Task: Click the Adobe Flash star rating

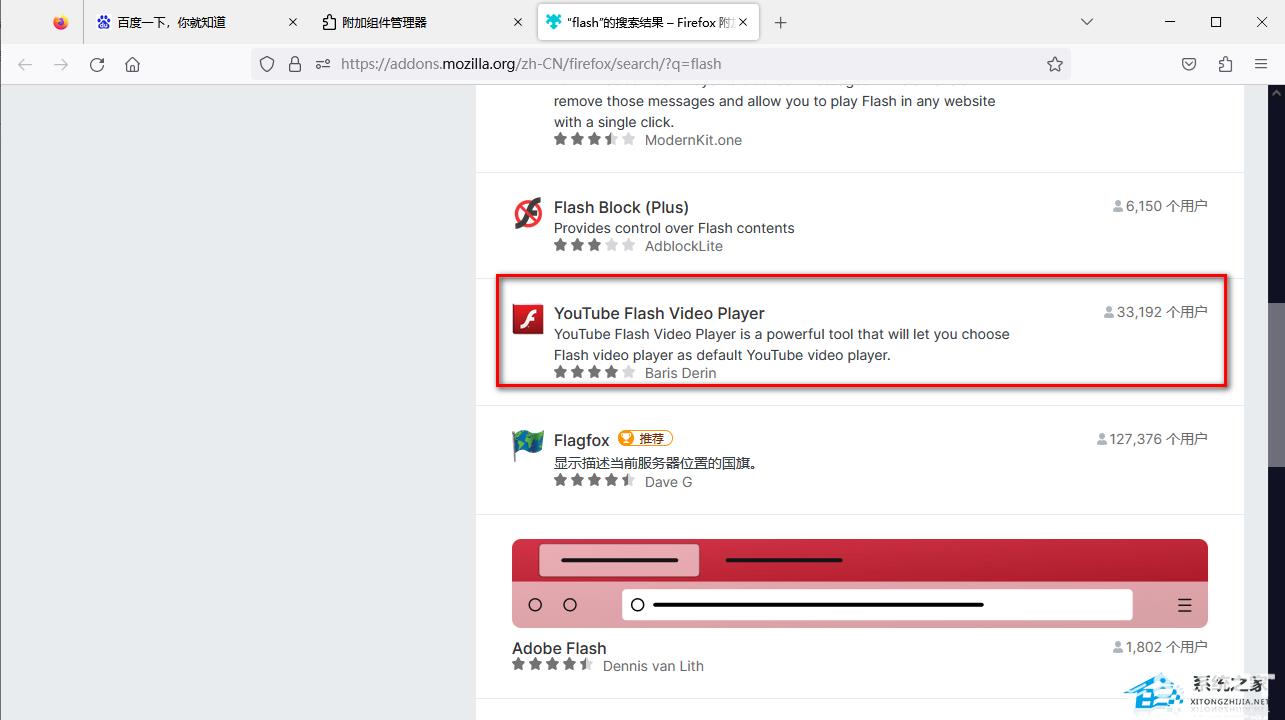Action: click(552, 664)
